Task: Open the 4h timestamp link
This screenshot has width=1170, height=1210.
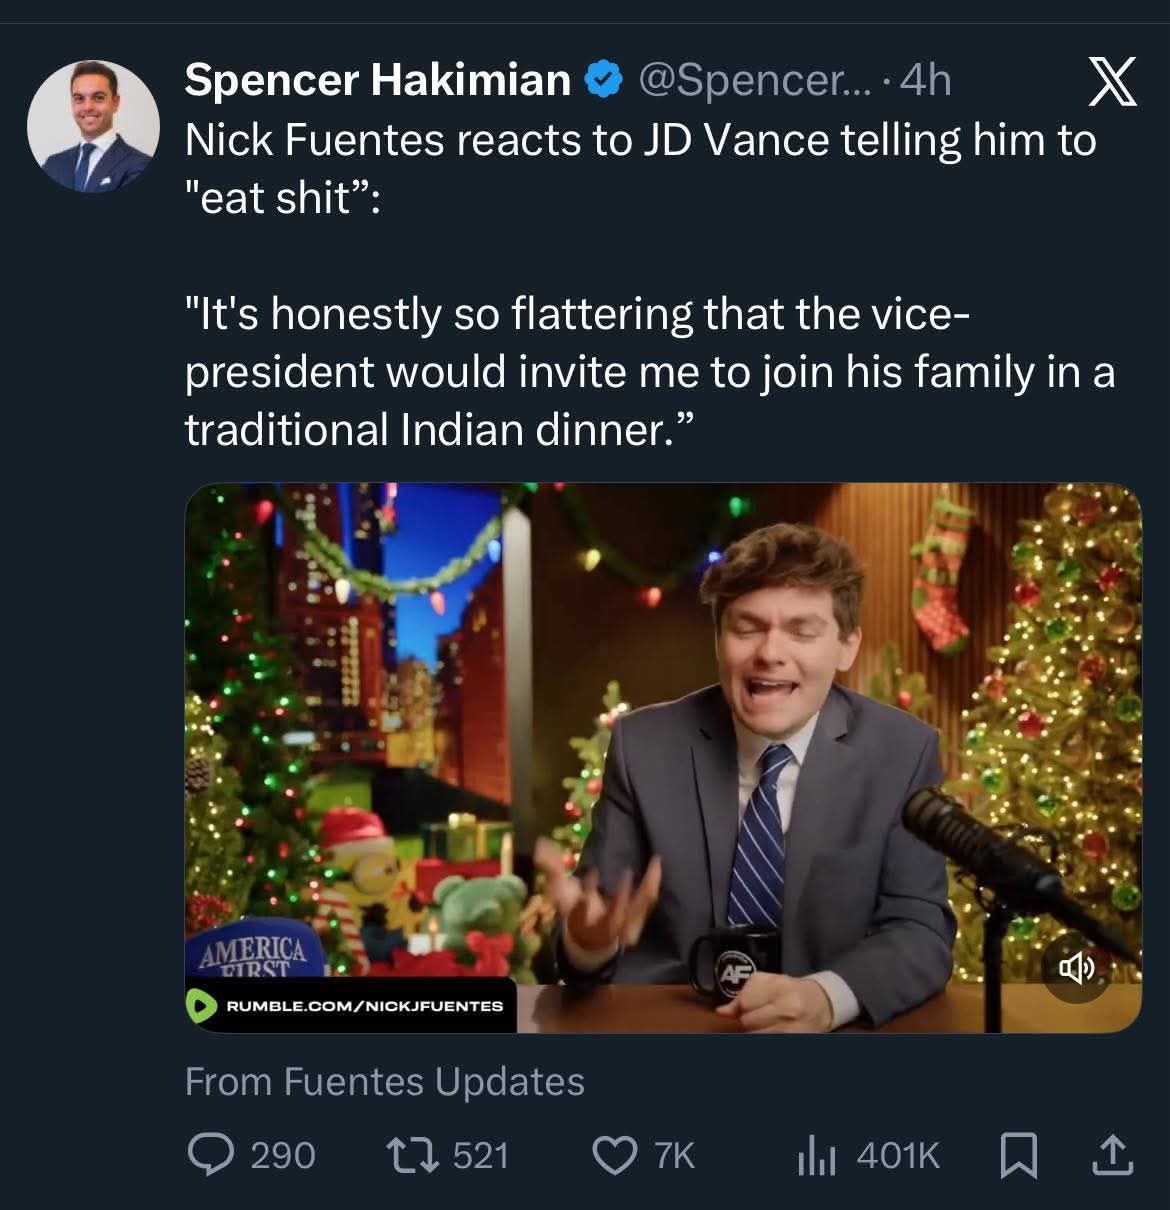Action: pyautogui.click(x=925, y=80)
